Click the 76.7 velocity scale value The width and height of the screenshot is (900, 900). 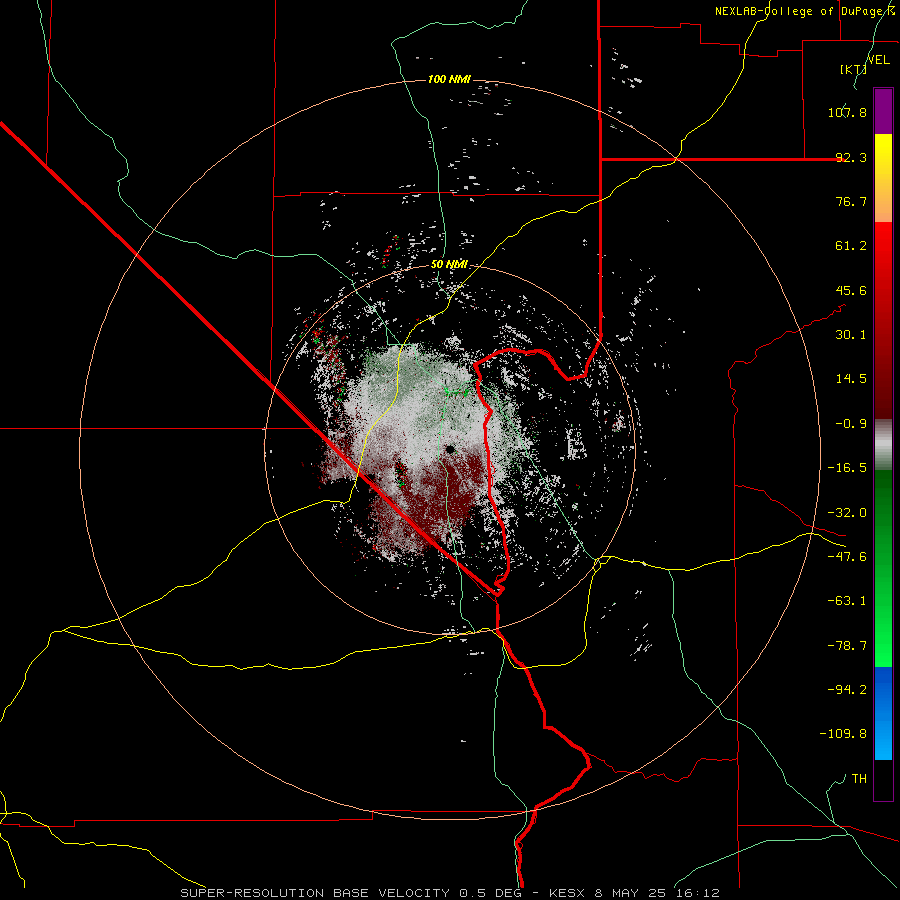coord(851,201)
